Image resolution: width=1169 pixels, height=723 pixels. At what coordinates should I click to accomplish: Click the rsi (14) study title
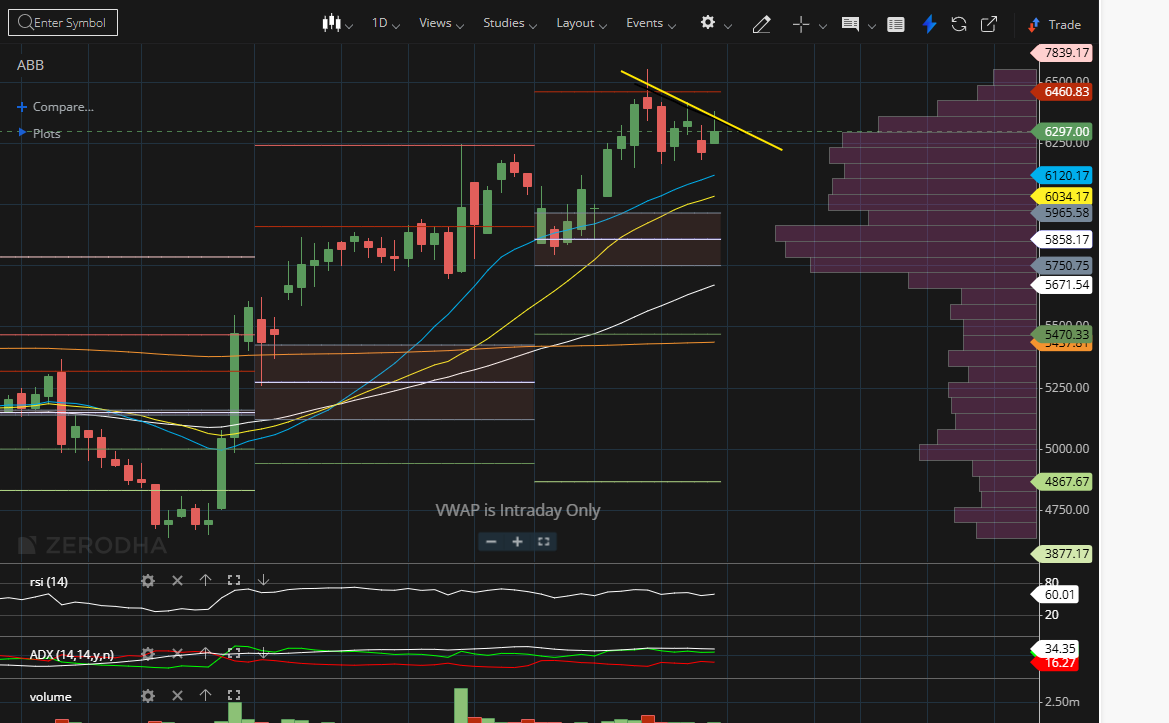click(x=48, y=581)
